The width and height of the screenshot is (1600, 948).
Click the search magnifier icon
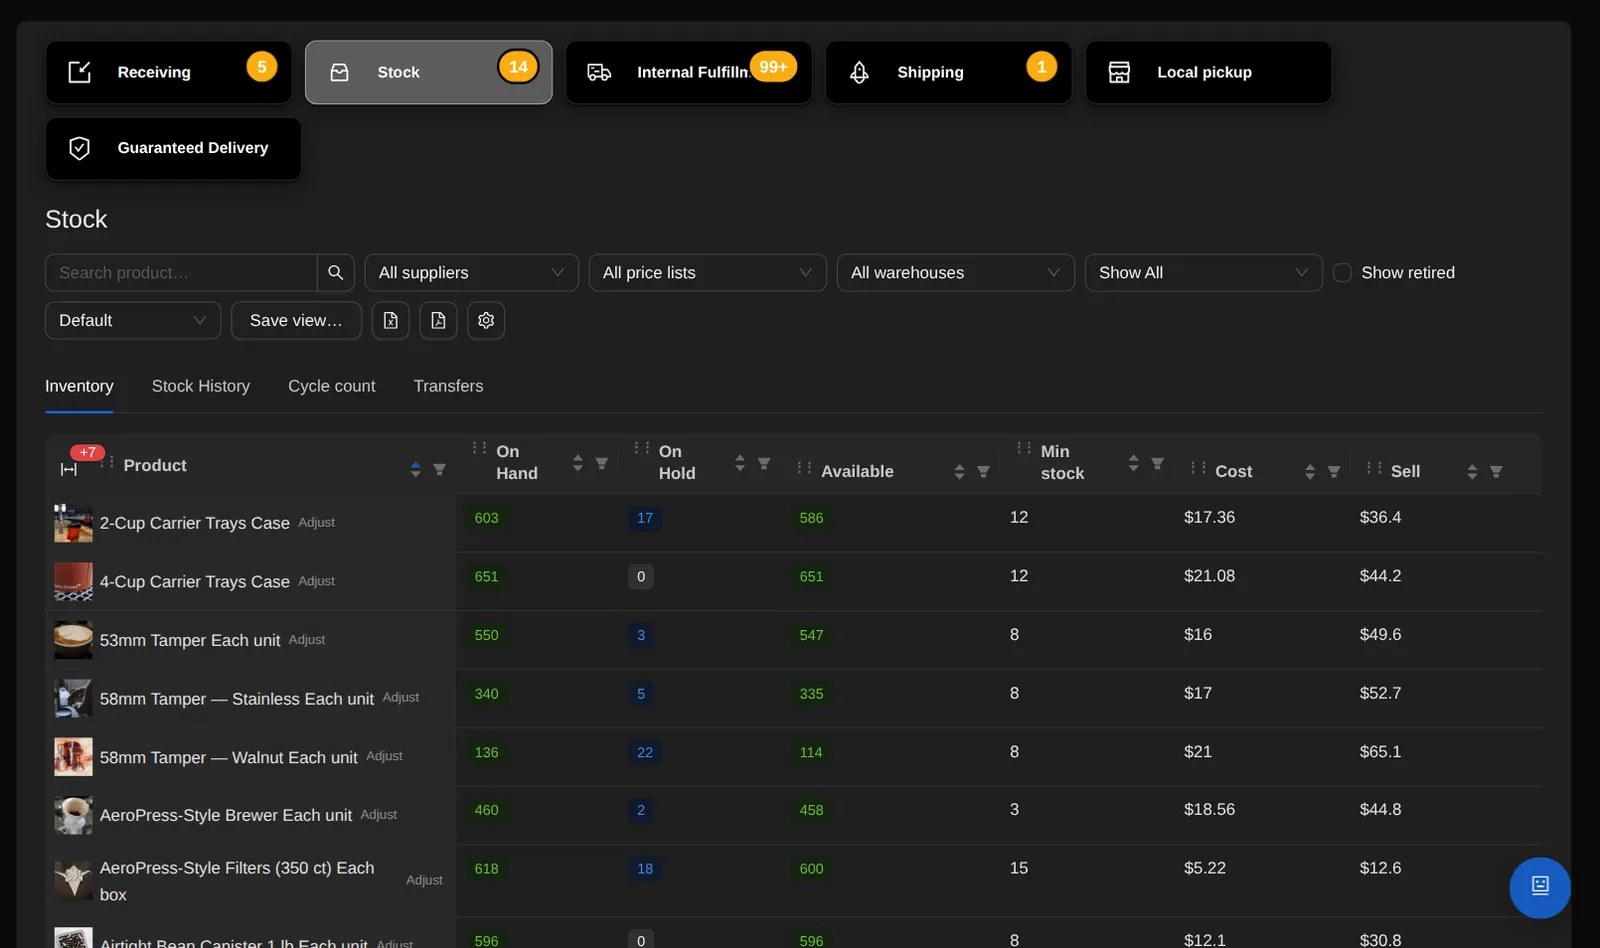[x=336, y=273]
